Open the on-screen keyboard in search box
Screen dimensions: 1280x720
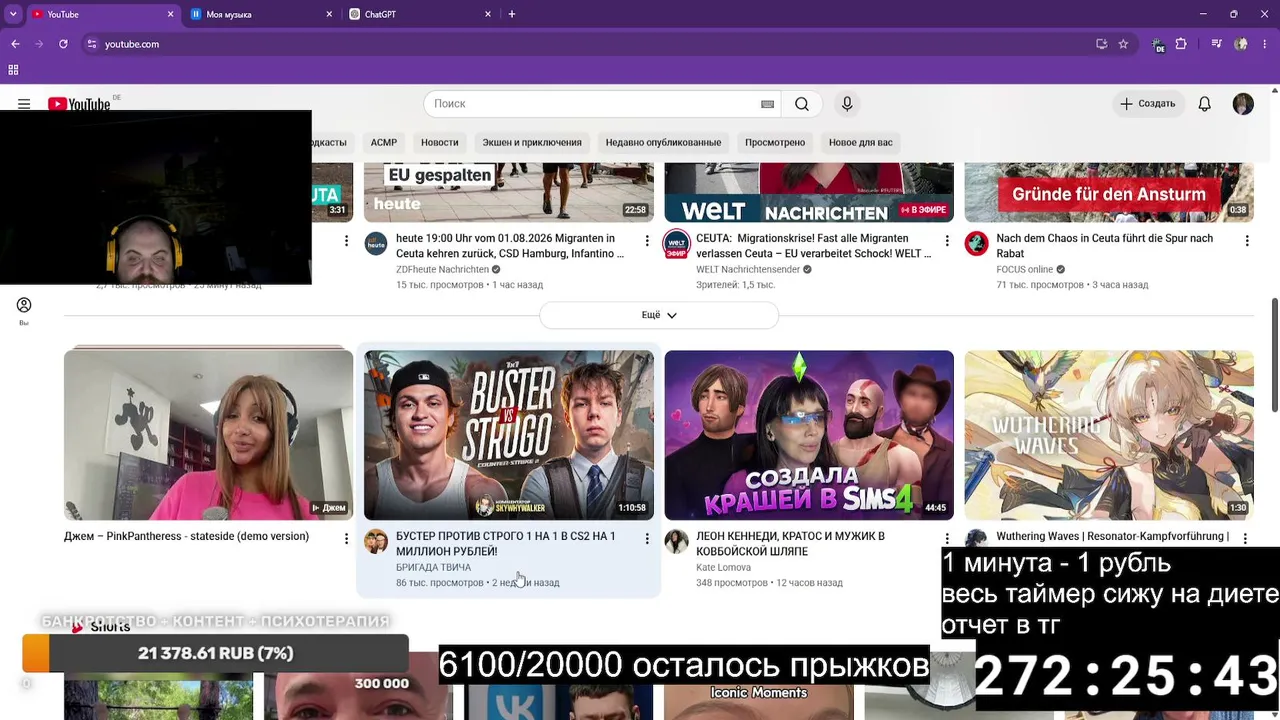pos(767,104)
